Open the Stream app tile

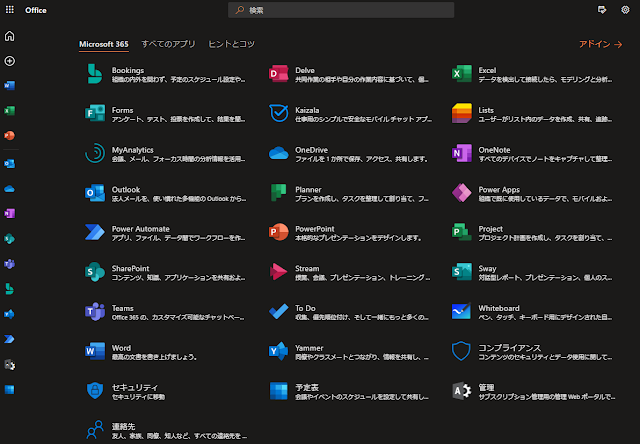coord(349,272)
